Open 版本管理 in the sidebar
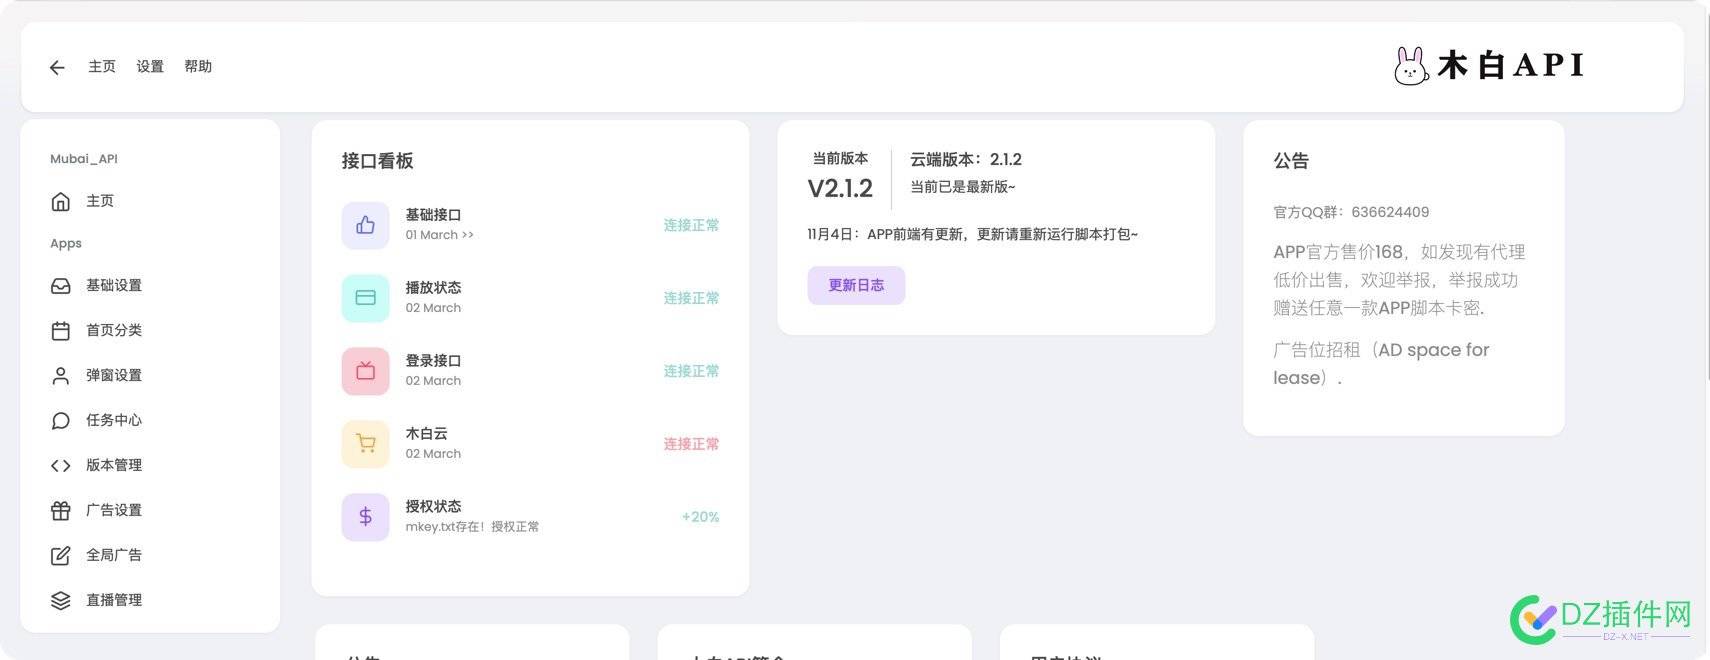 click(114, 466)
